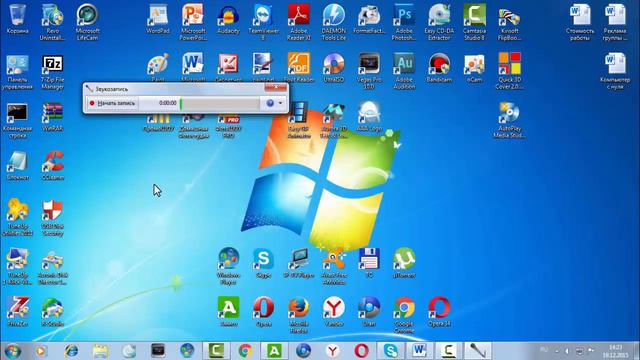Select the Audacity desktop icon
This screenshot has width=640, height=360.
[228, 19]
